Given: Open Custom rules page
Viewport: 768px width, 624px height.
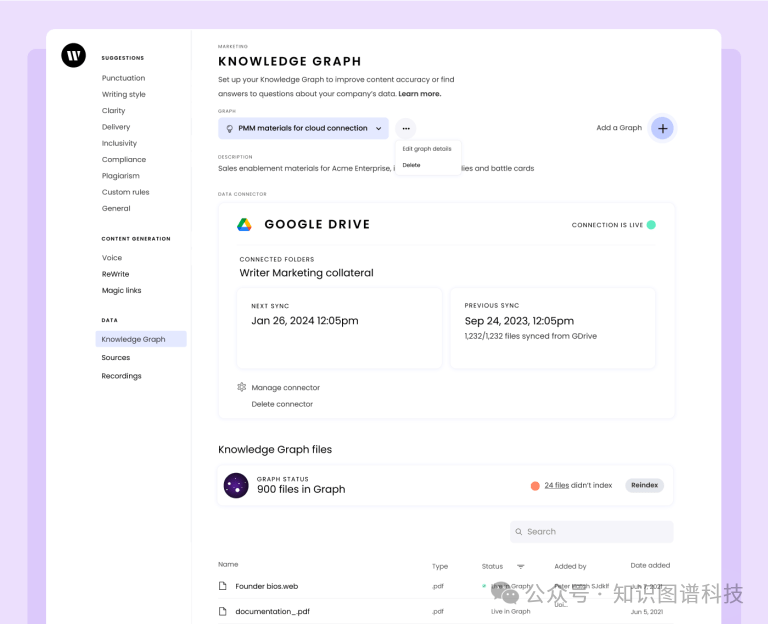Looking at the screenshot, I should click(125, 192).
